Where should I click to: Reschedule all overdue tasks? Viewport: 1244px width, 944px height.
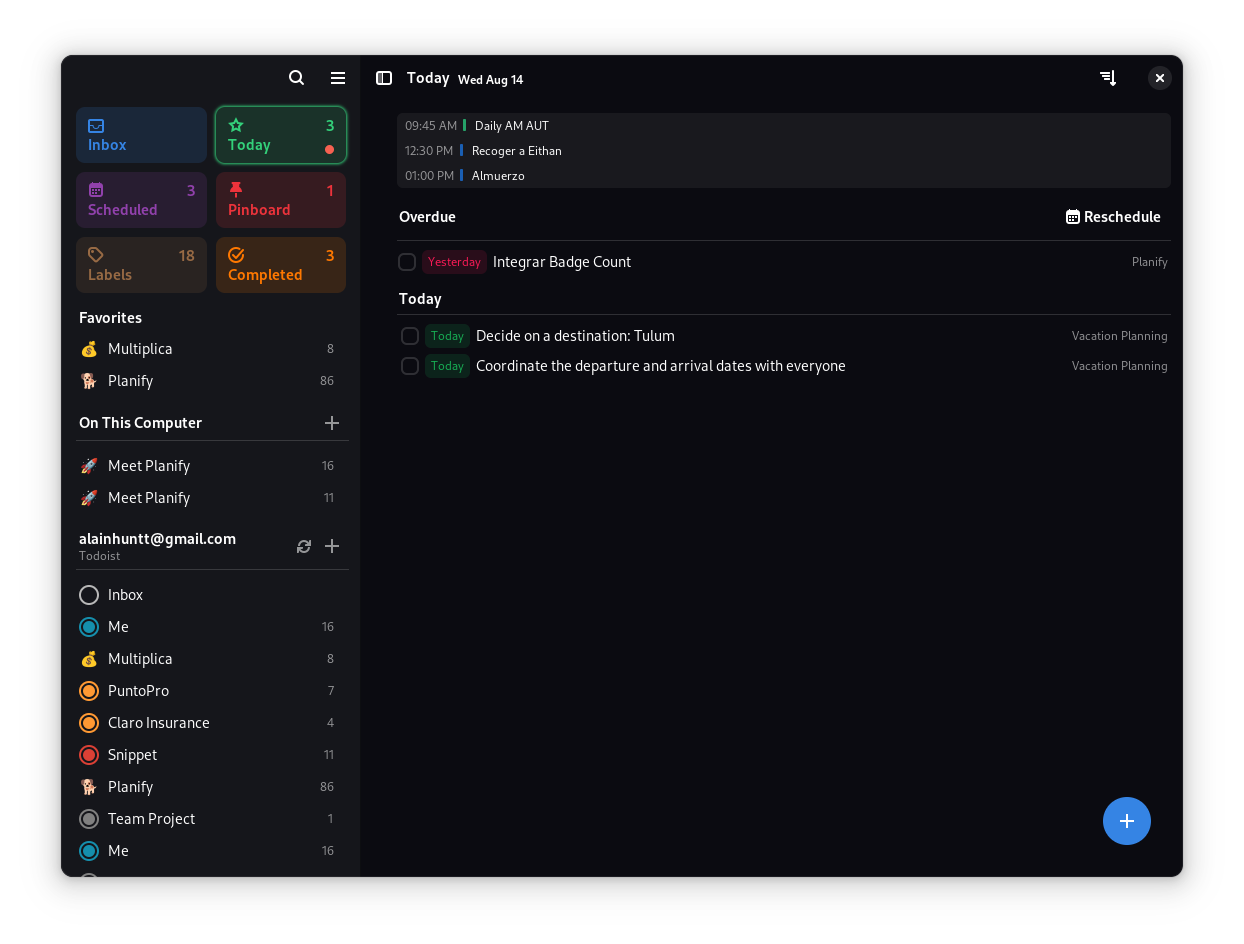click(1113, 216)
